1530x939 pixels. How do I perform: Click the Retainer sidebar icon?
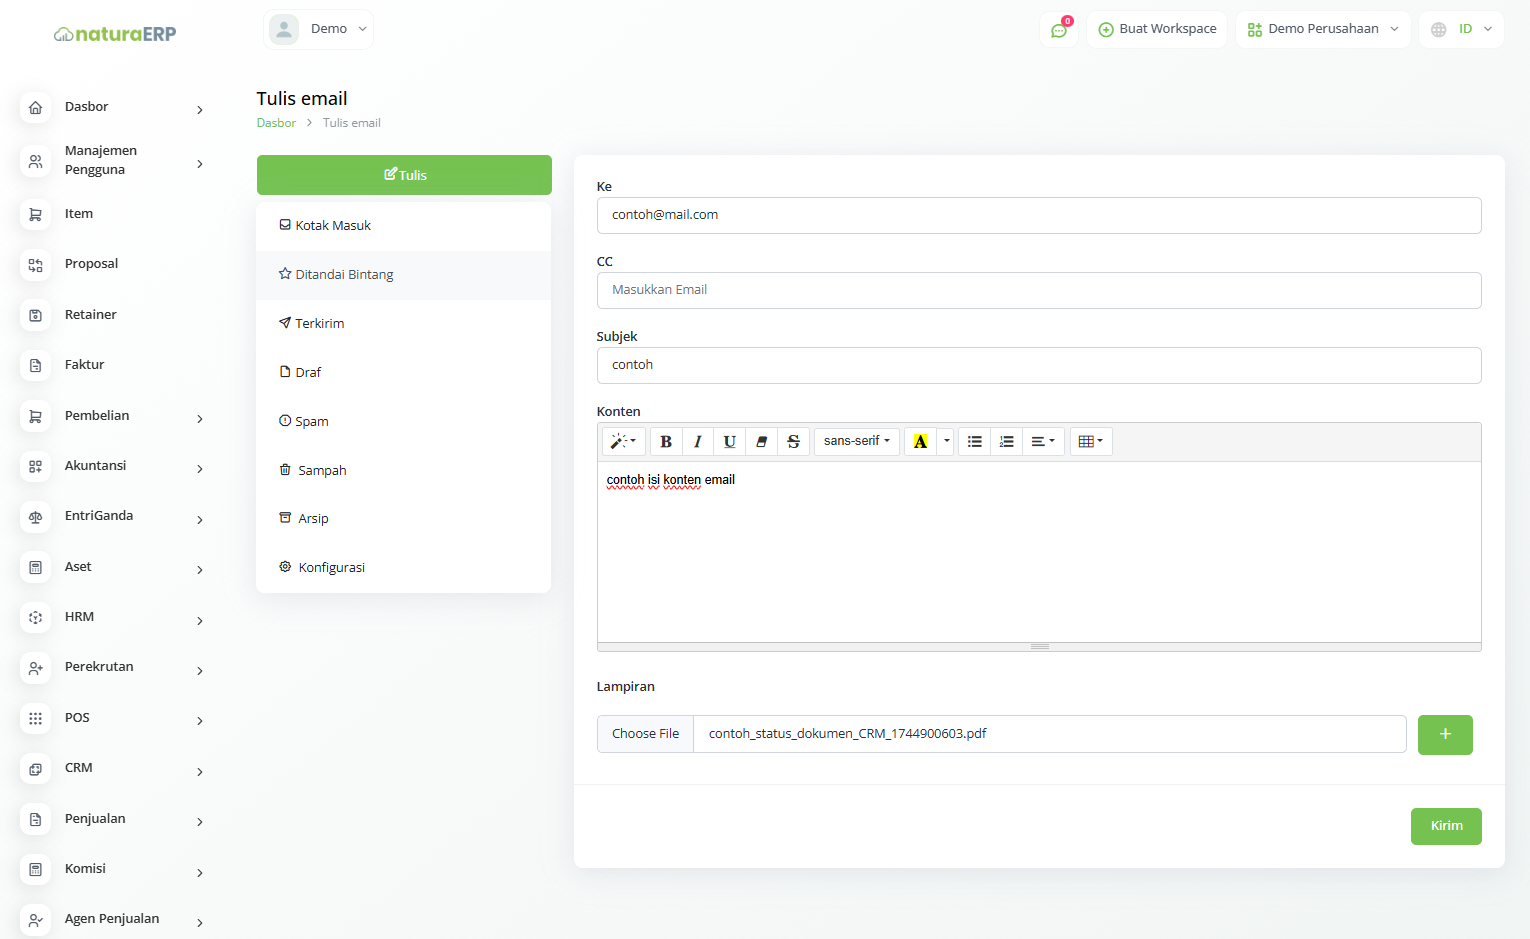(x=36, y=315)
